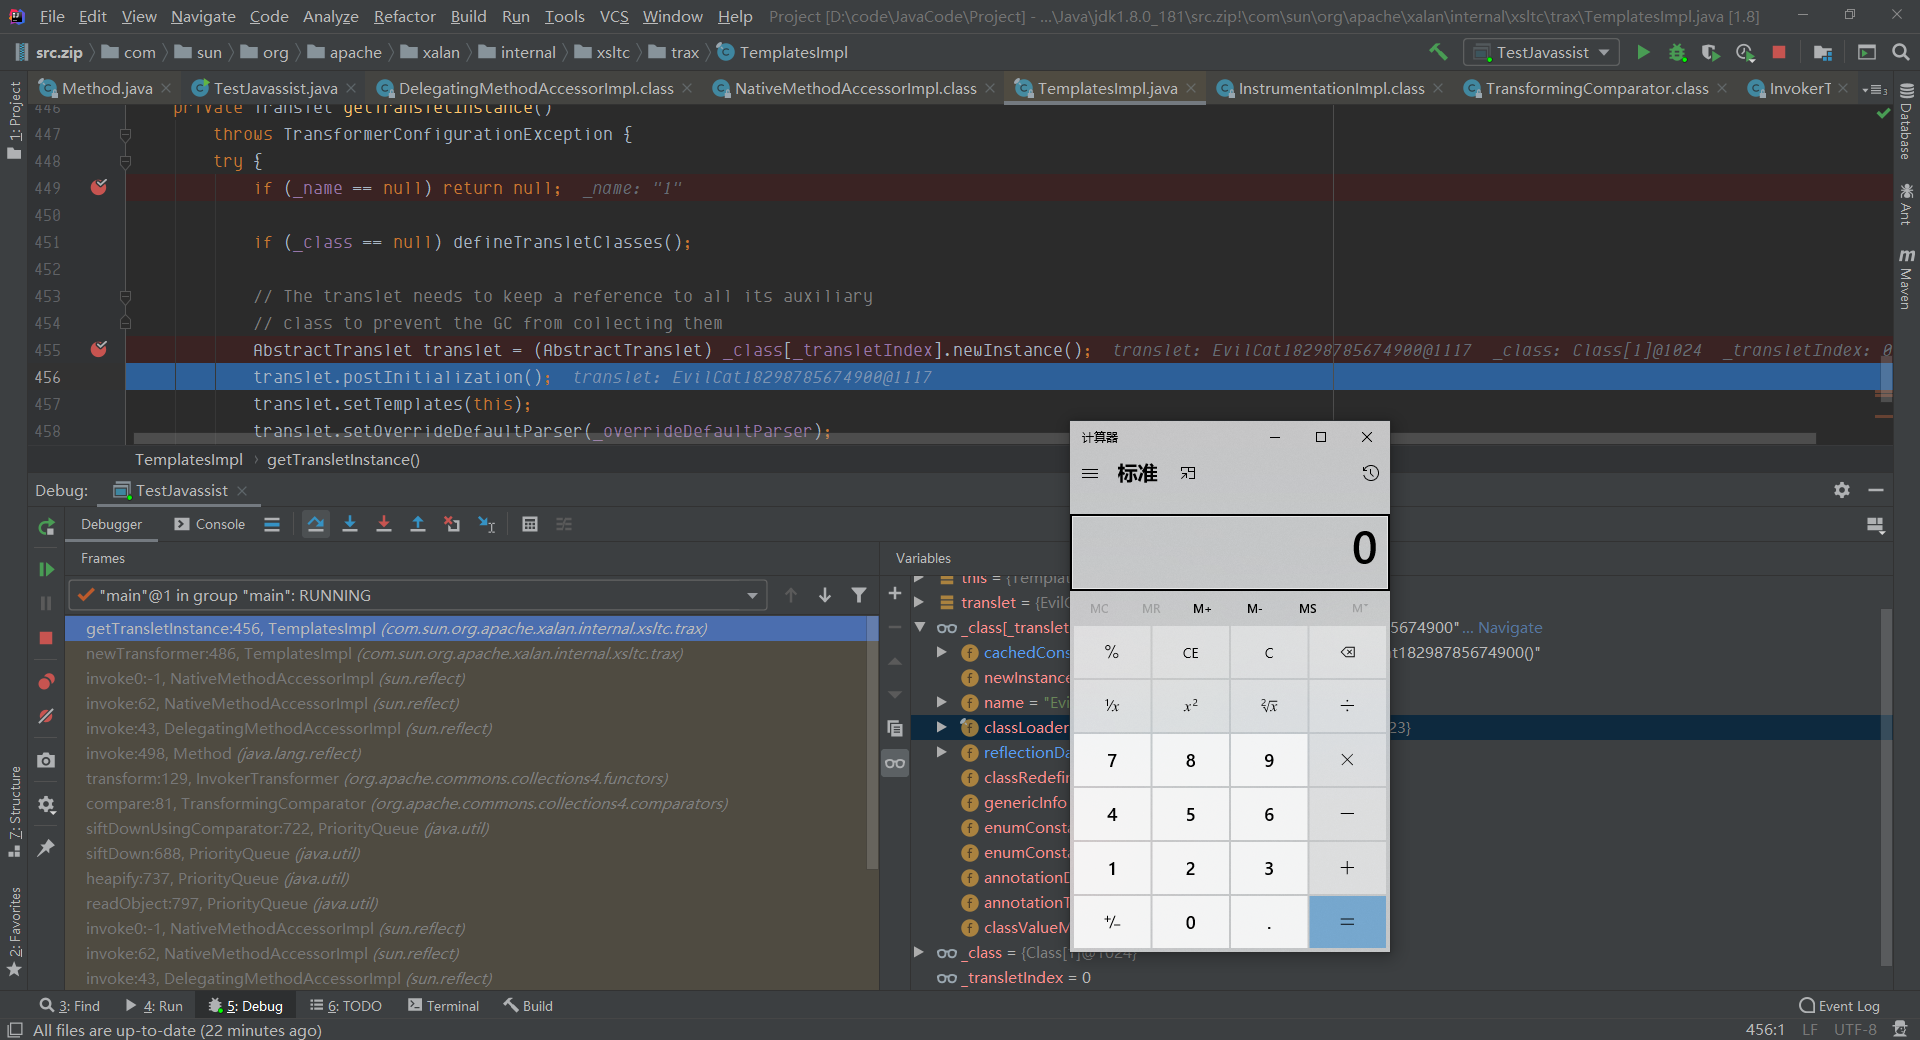
Task: Click the editor horizontal scrollbar
Action: [975, 438]
